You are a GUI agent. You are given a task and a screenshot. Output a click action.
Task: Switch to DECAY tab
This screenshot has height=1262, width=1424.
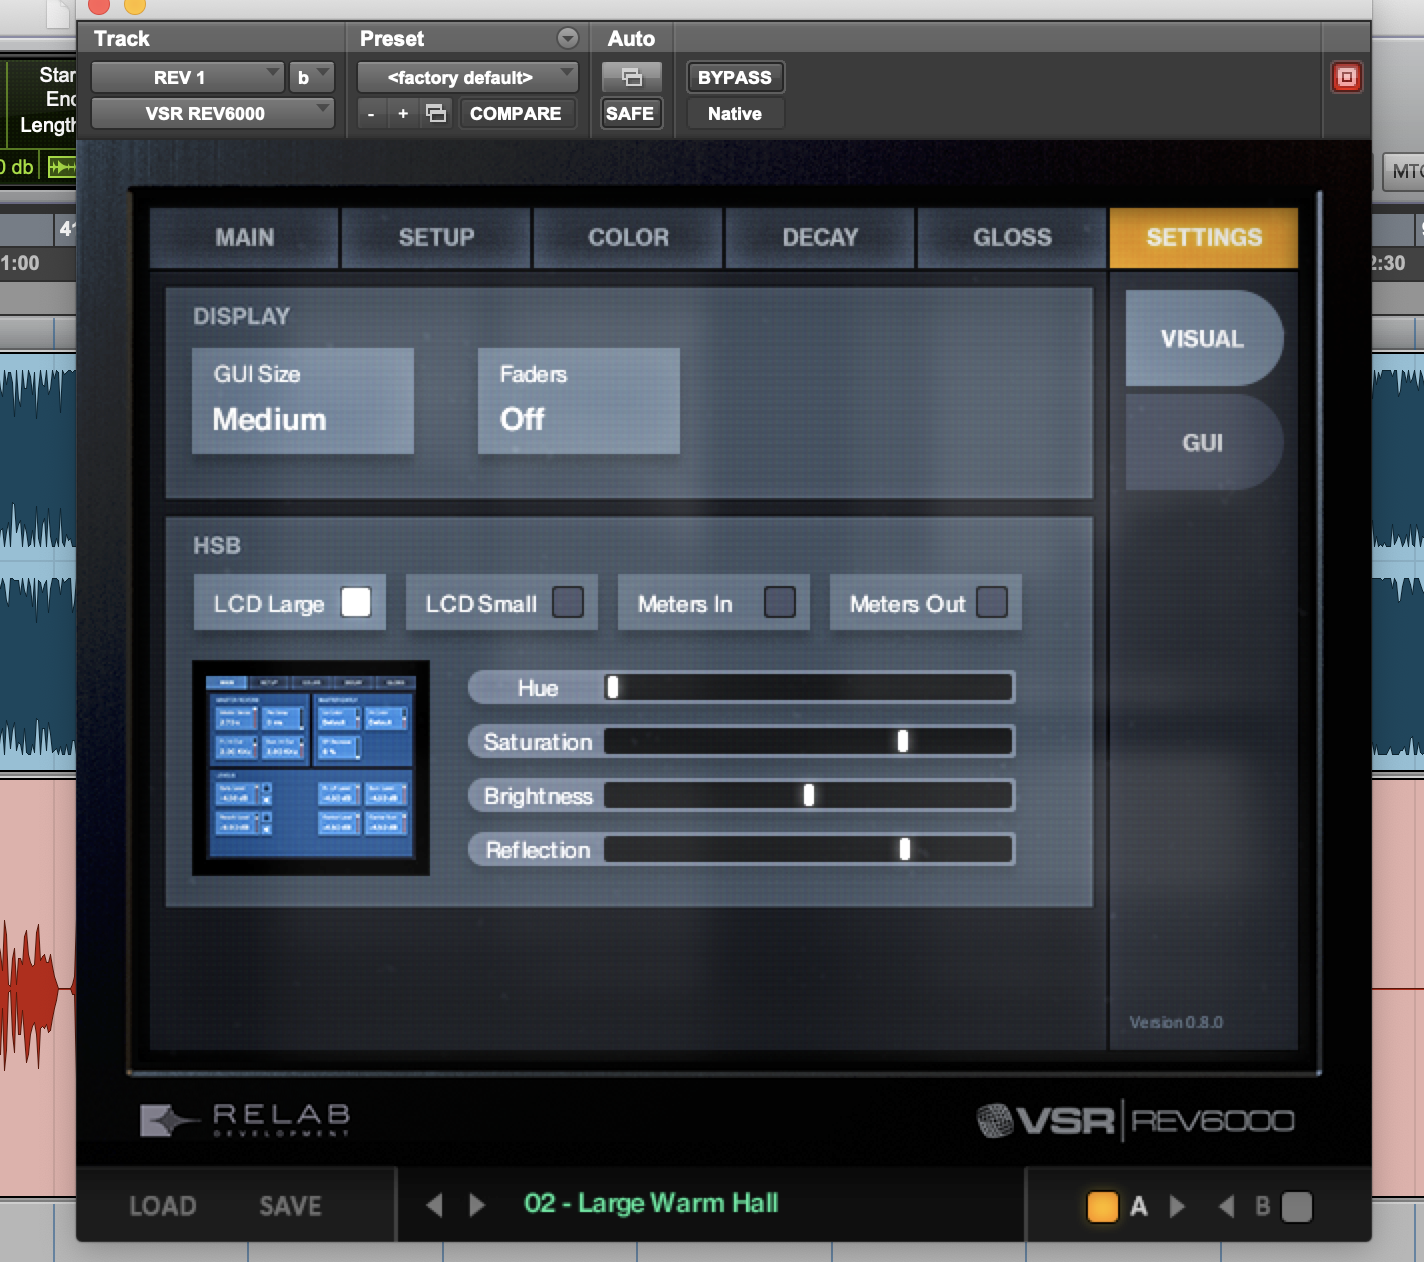[x=820, y=238]
